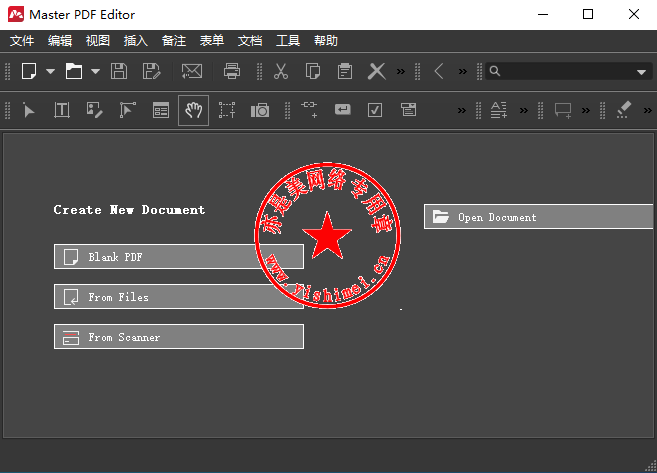This screenshot has width=657, height=473.
Task: Open the 视图 menu
Action: click(x=98, y=41)
